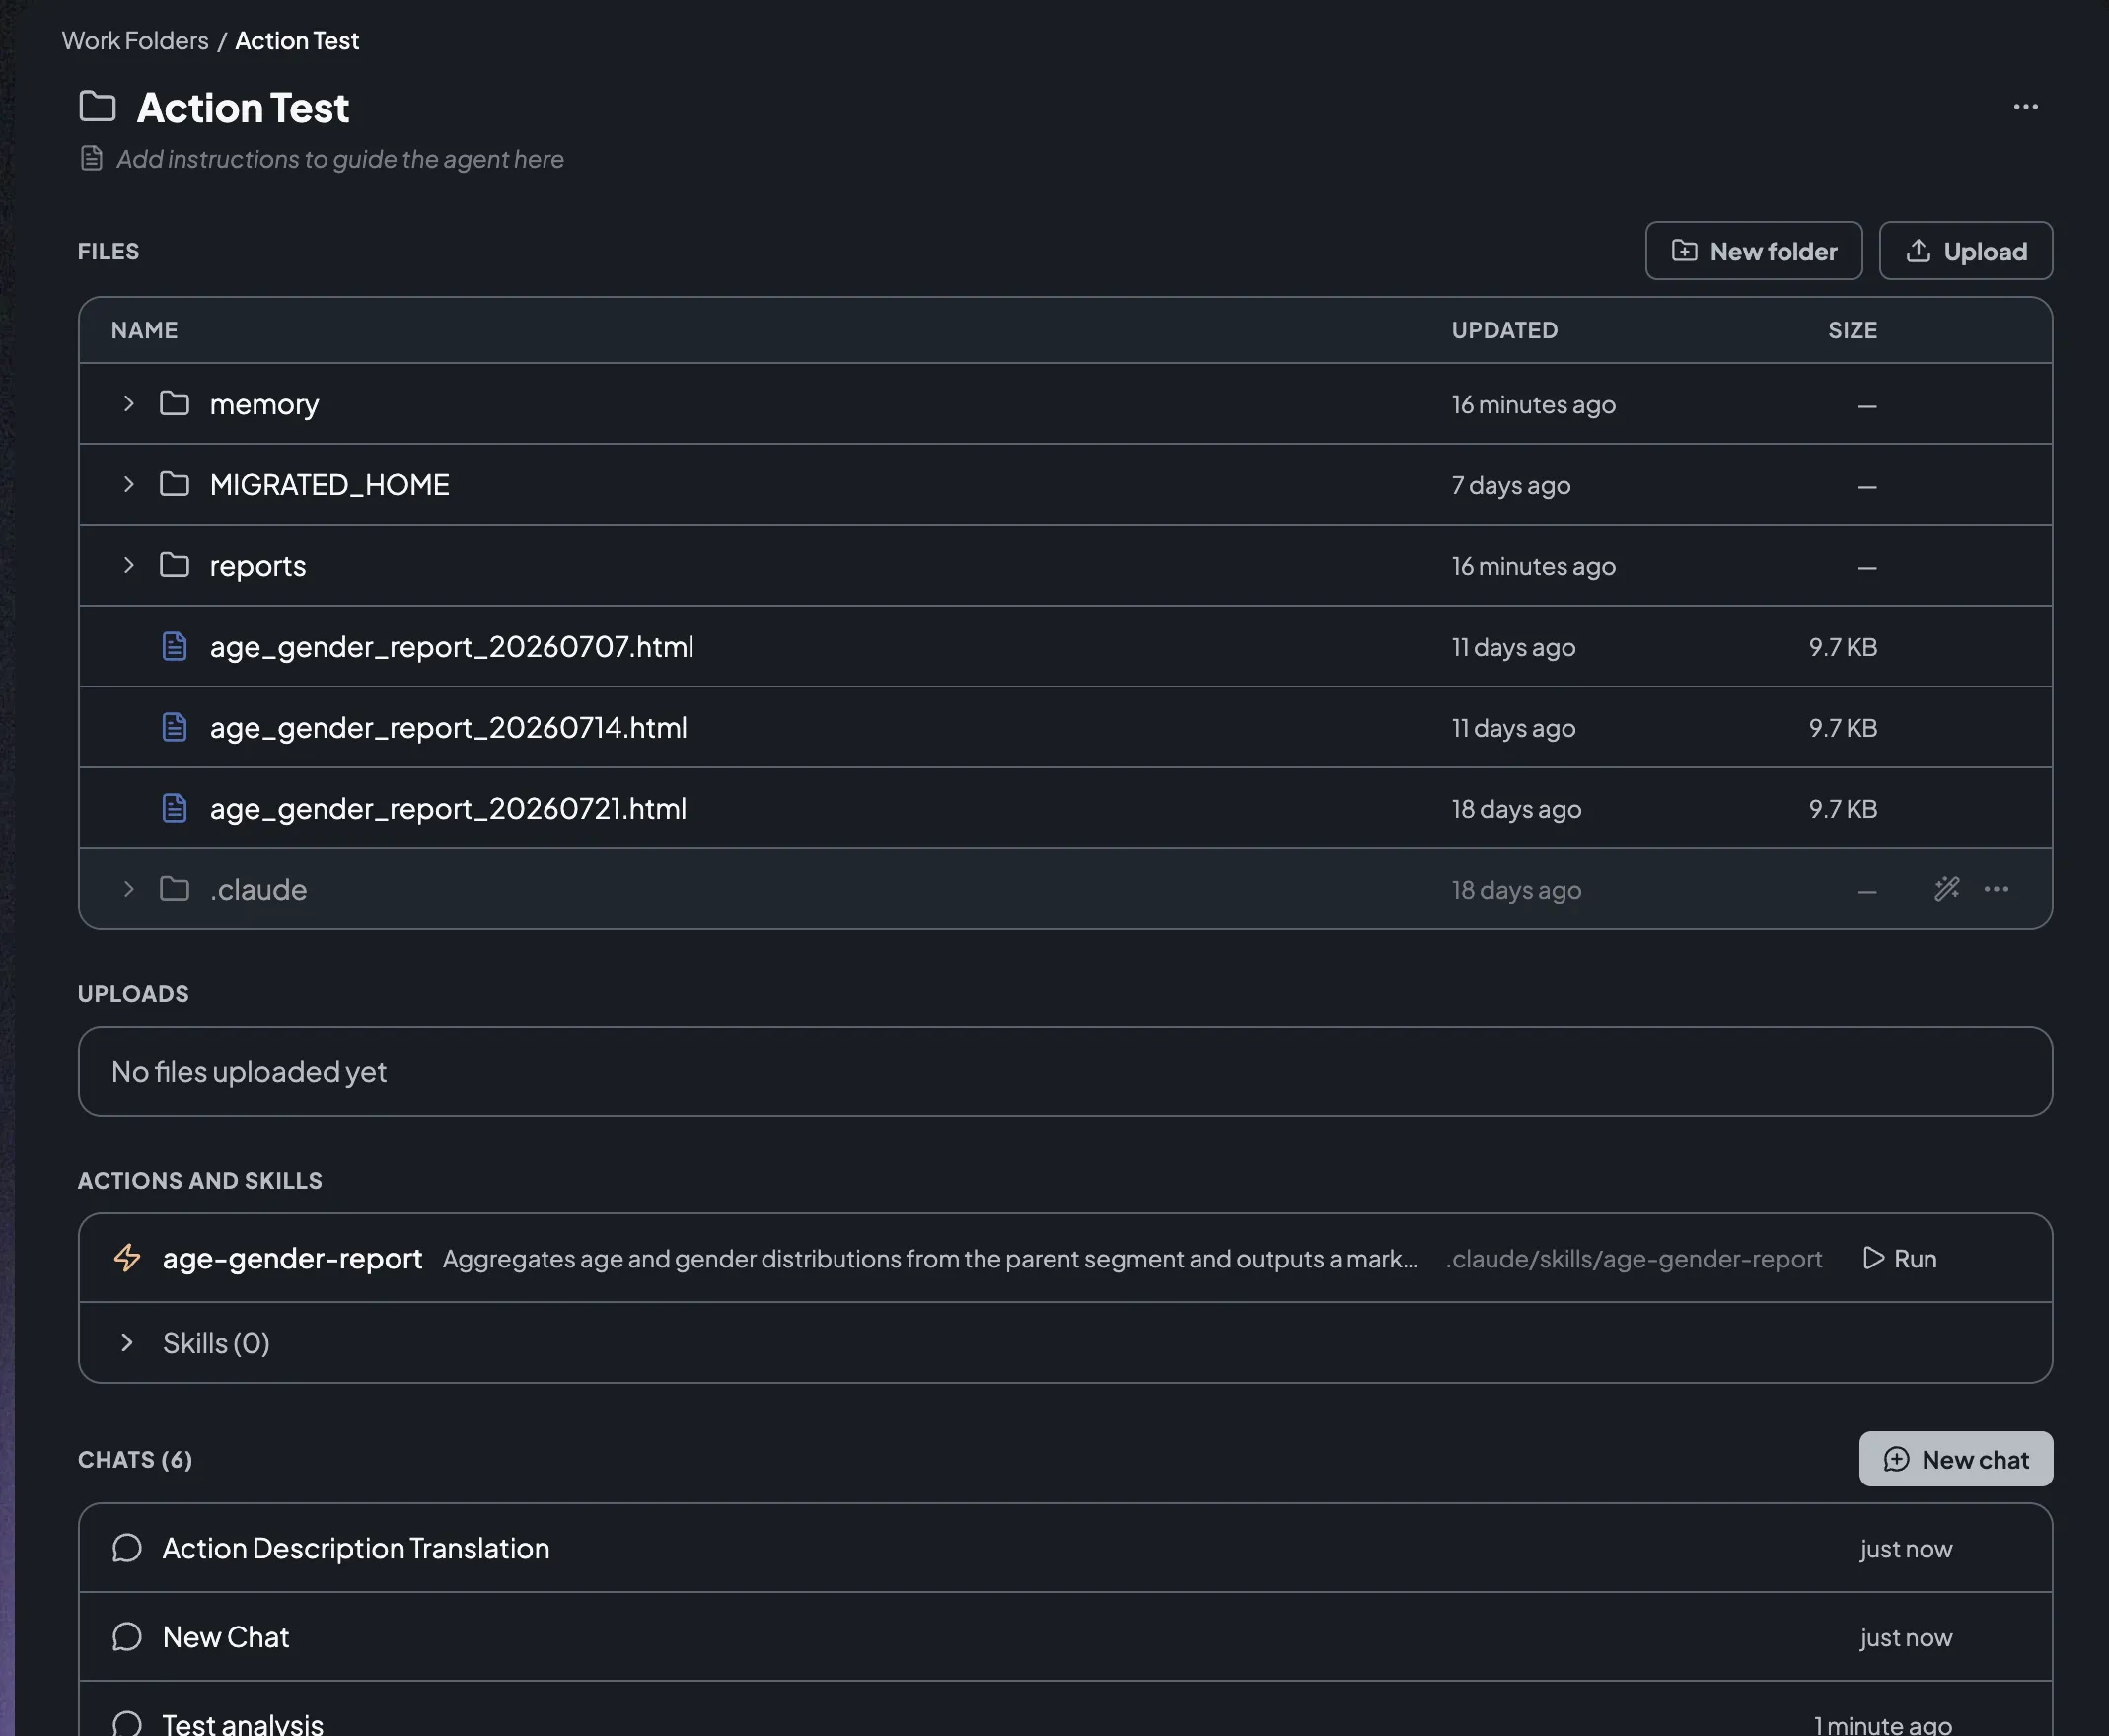The height and width of the screenshot is (1736, 2109).
Task: Open age_gender_report_20260721.html
Action: coord(448,808)
